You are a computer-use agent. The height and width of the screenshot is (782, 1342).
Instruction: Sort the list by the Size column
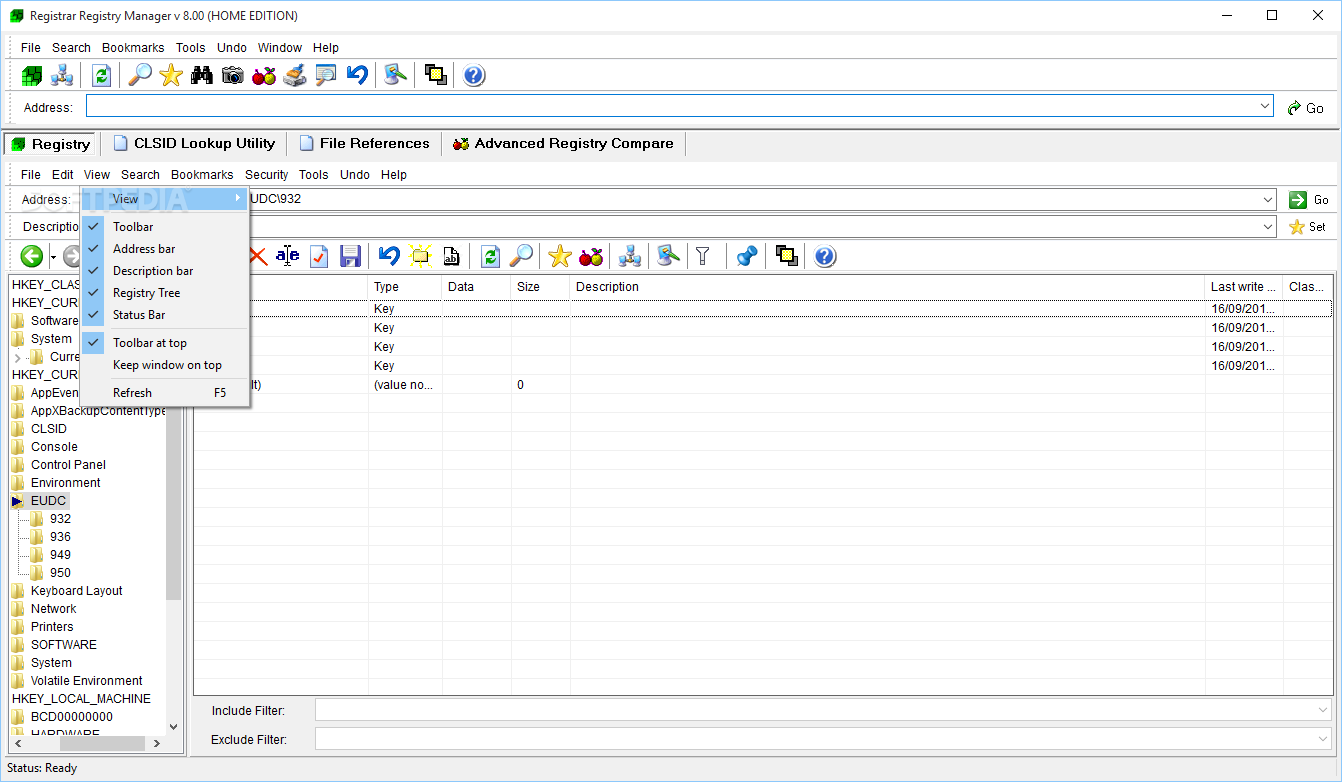tap(541, 287)
